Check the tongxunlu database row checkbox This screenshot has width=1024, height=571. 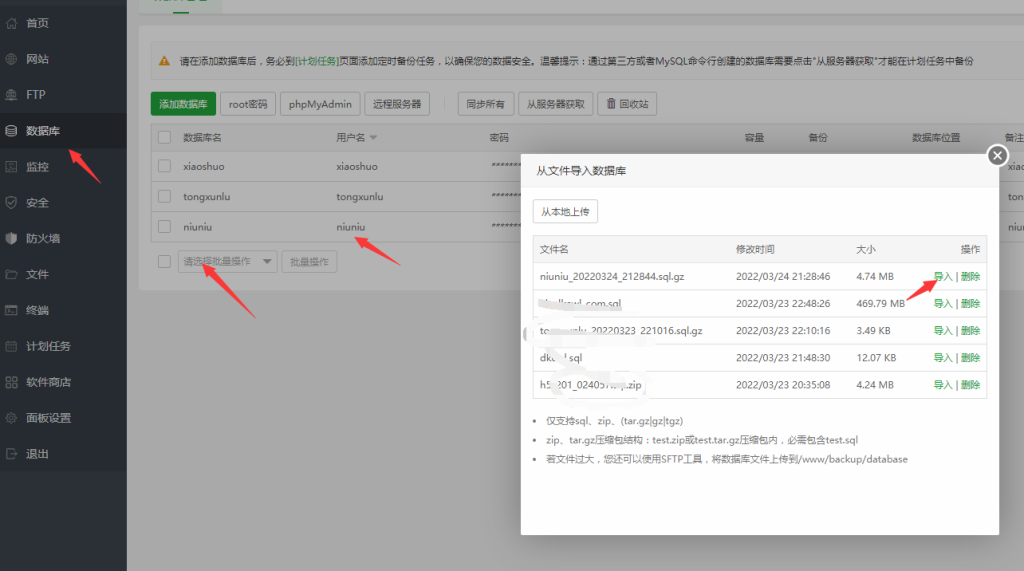pos(165,197)
